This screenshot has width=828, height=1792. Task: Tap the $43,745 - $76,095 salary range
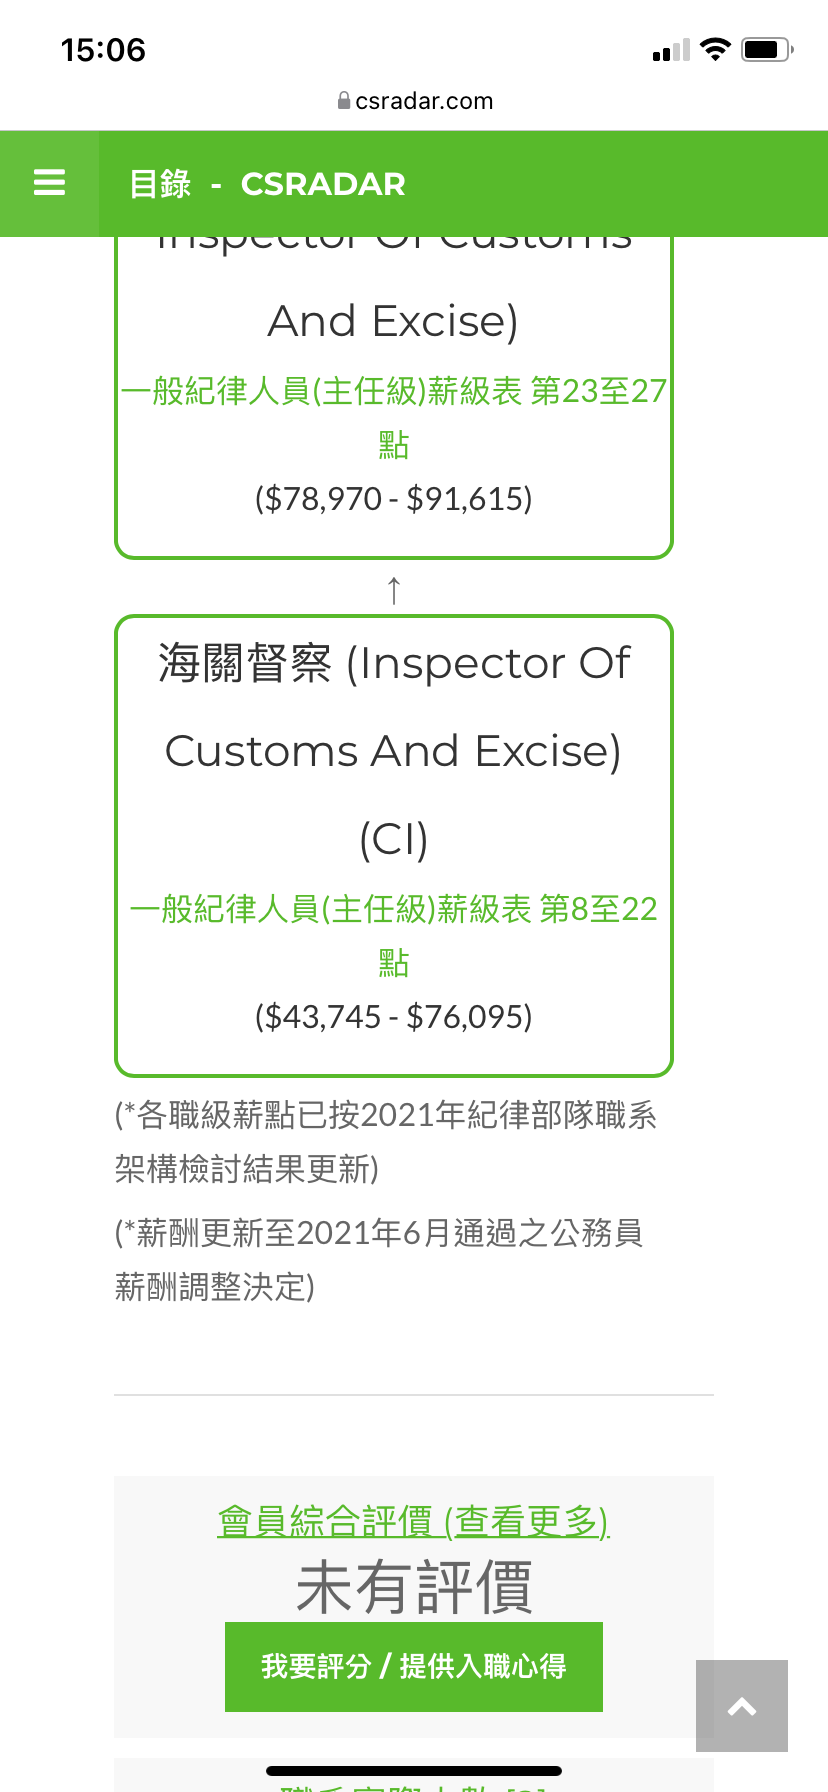tap(394, 1017)
